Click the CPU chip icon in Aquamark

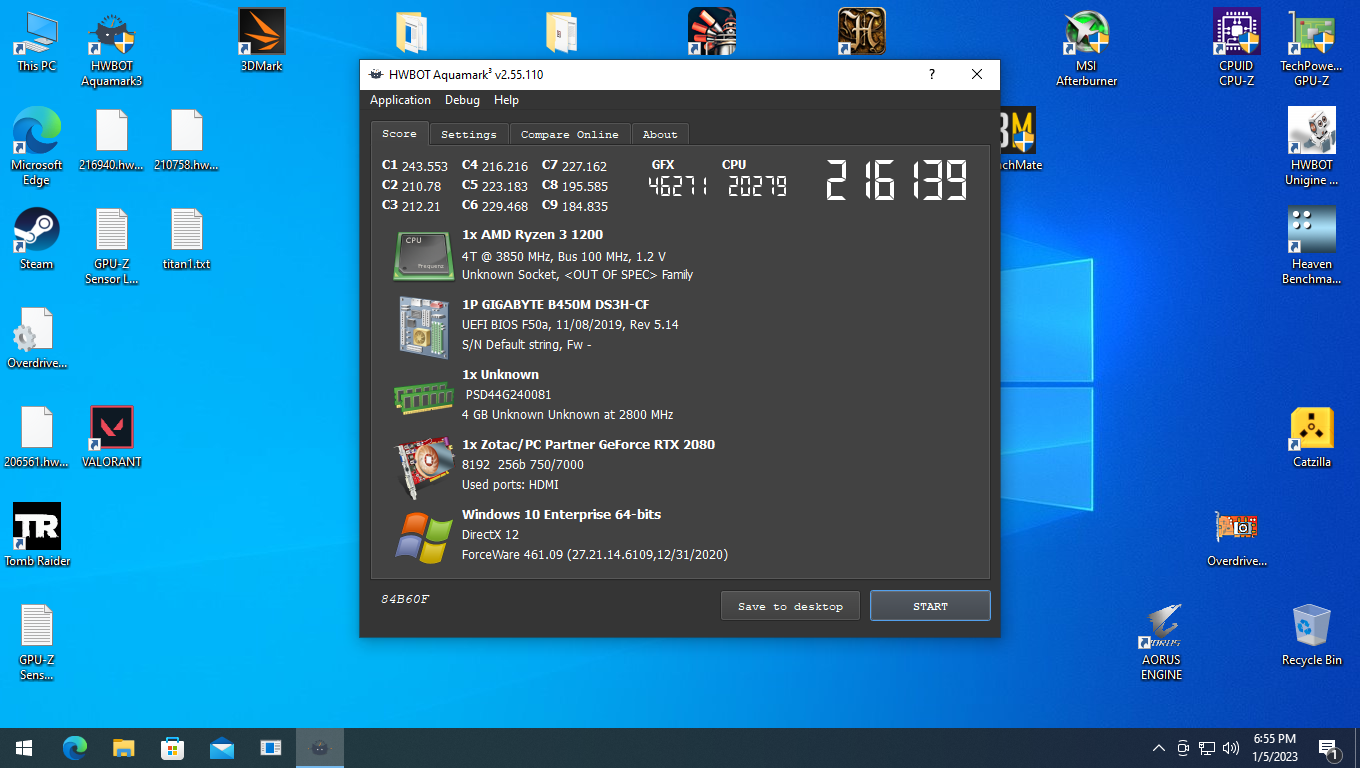tap(424, 255)
